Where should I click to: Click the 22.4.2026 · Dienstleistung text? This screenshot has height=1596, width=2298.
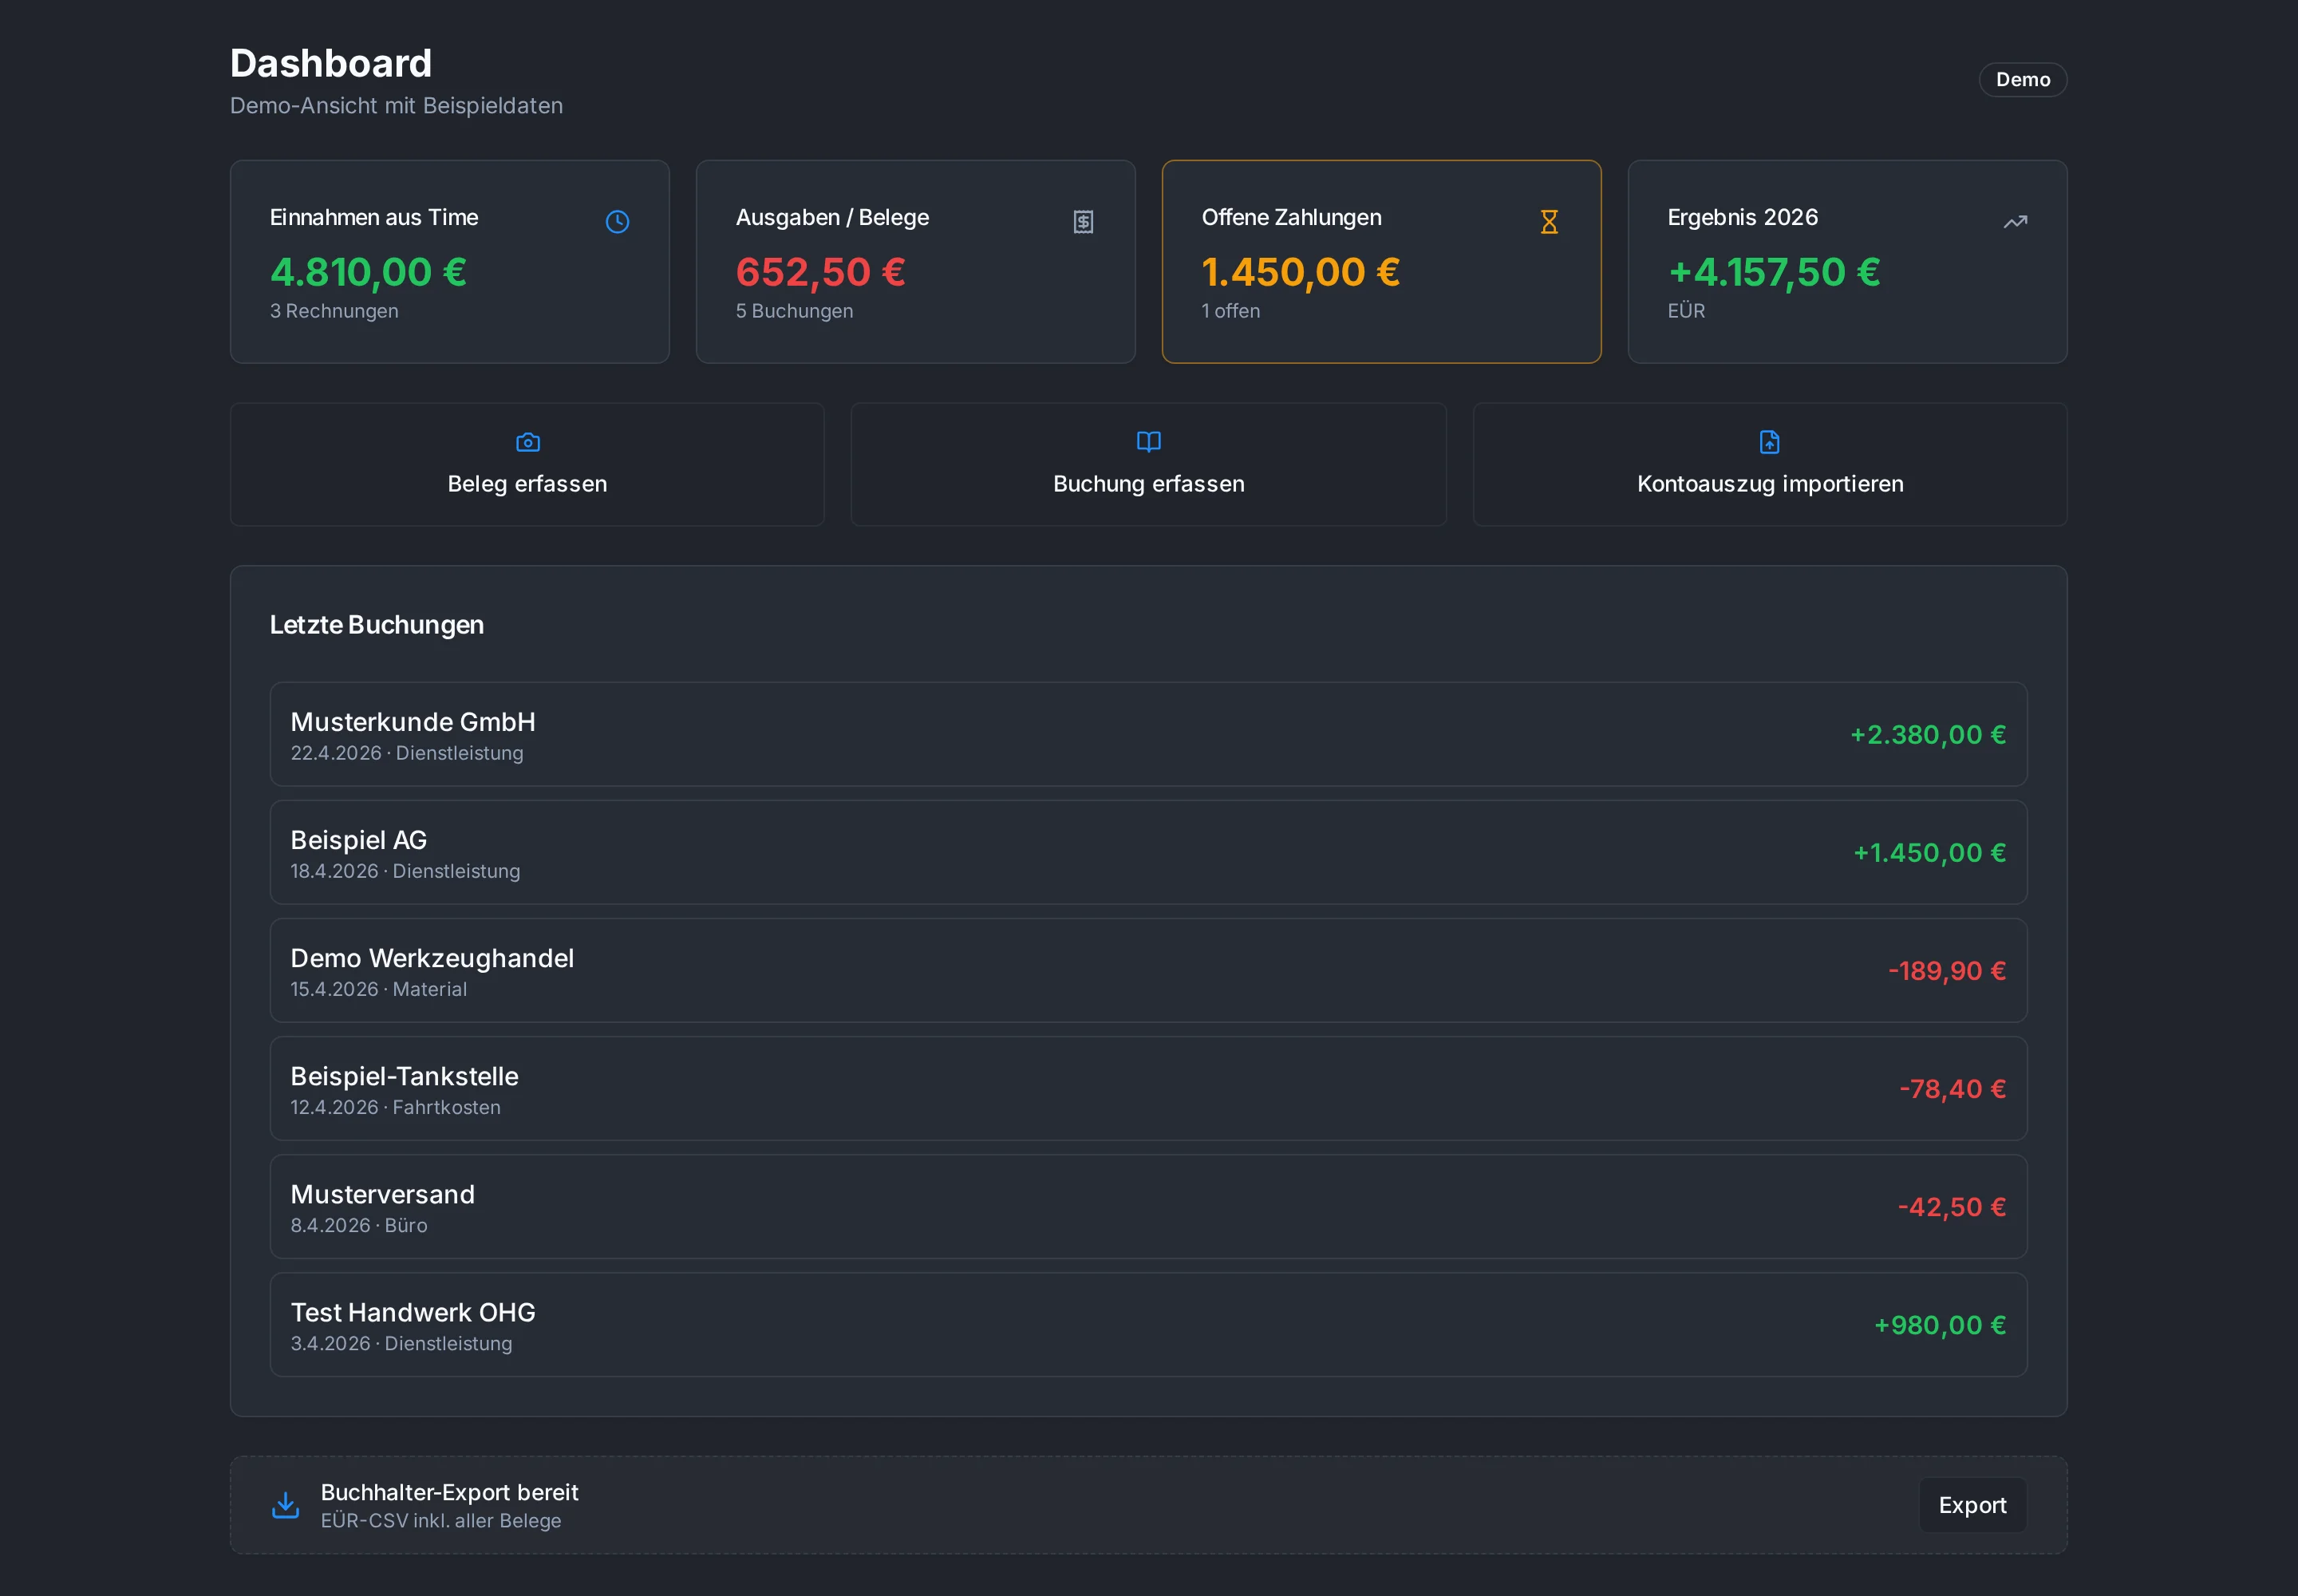(407, 753)
